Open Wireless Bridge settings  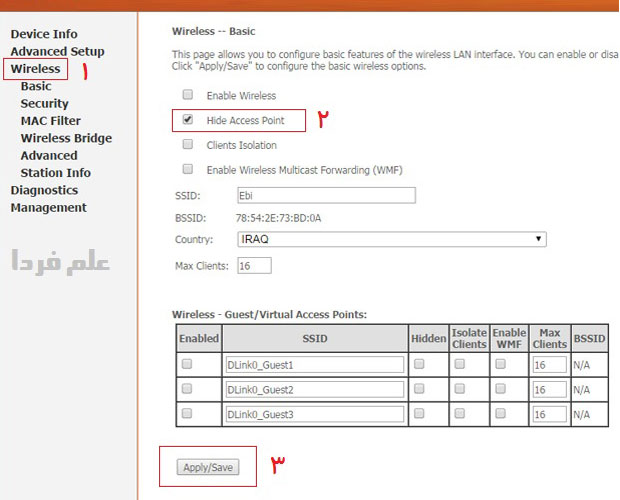click(x=66, y=138)
